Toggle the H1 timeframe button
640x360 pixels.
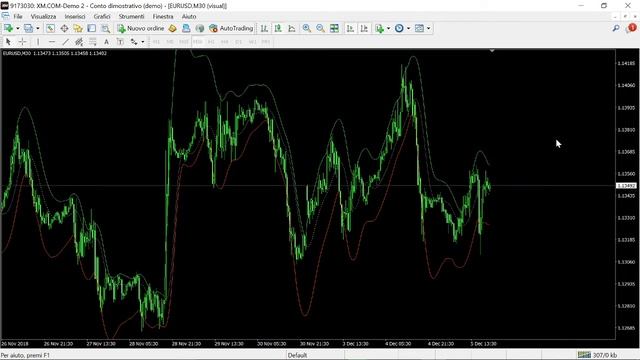211,42
